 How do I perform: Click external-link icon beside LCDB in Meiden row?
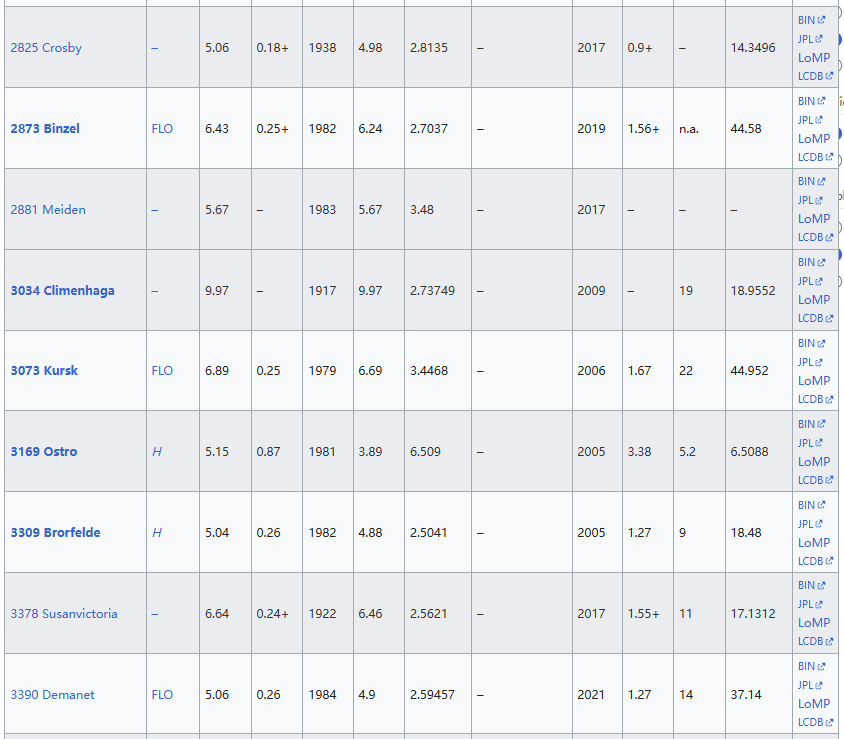pyautogui.click(x=829, y=238)
